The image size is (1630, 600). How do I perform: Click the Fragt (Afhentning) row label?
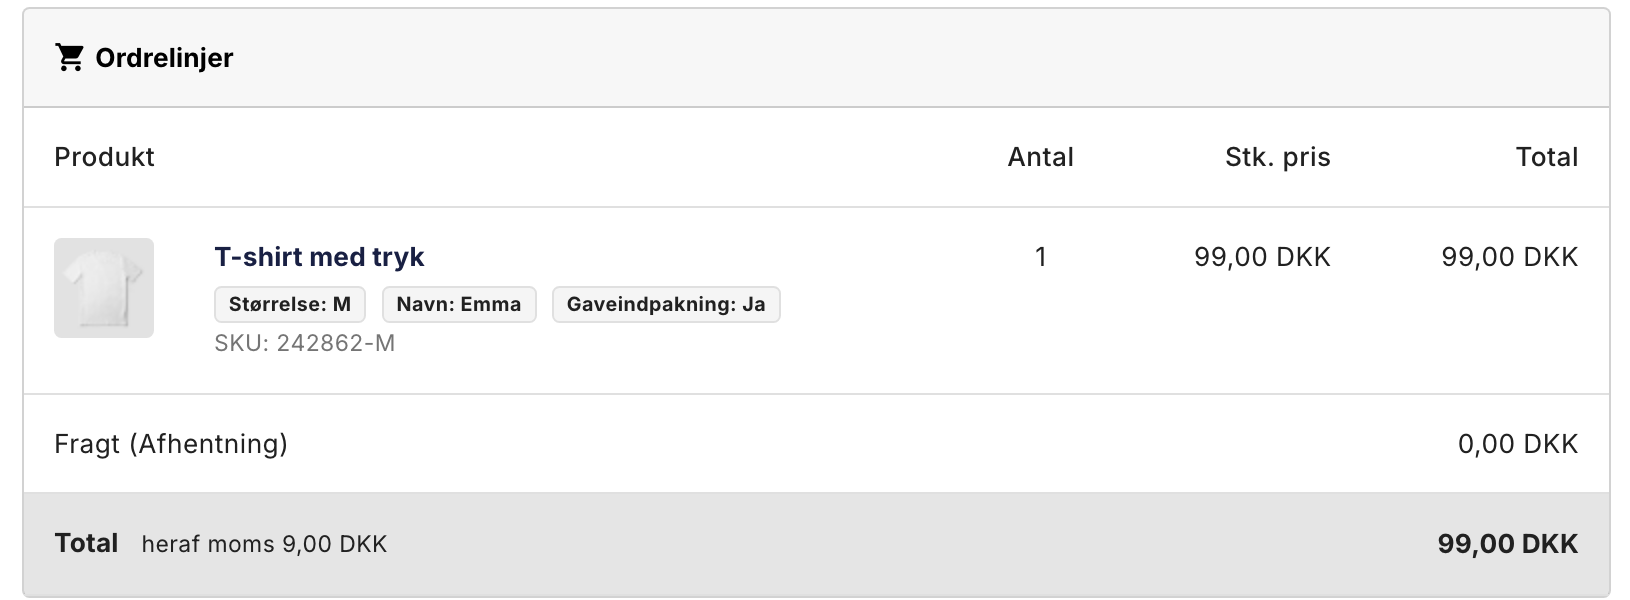[x=171, y=444]
